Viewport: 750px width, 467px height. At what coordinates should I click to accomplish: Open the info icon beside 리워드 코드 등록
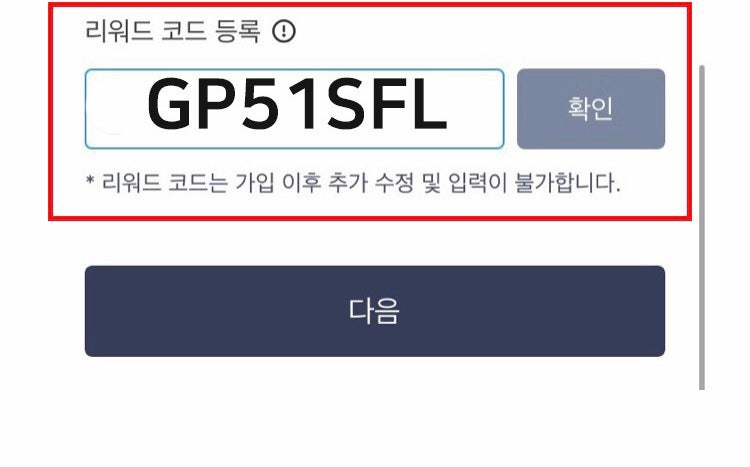(x=284, y=31)
